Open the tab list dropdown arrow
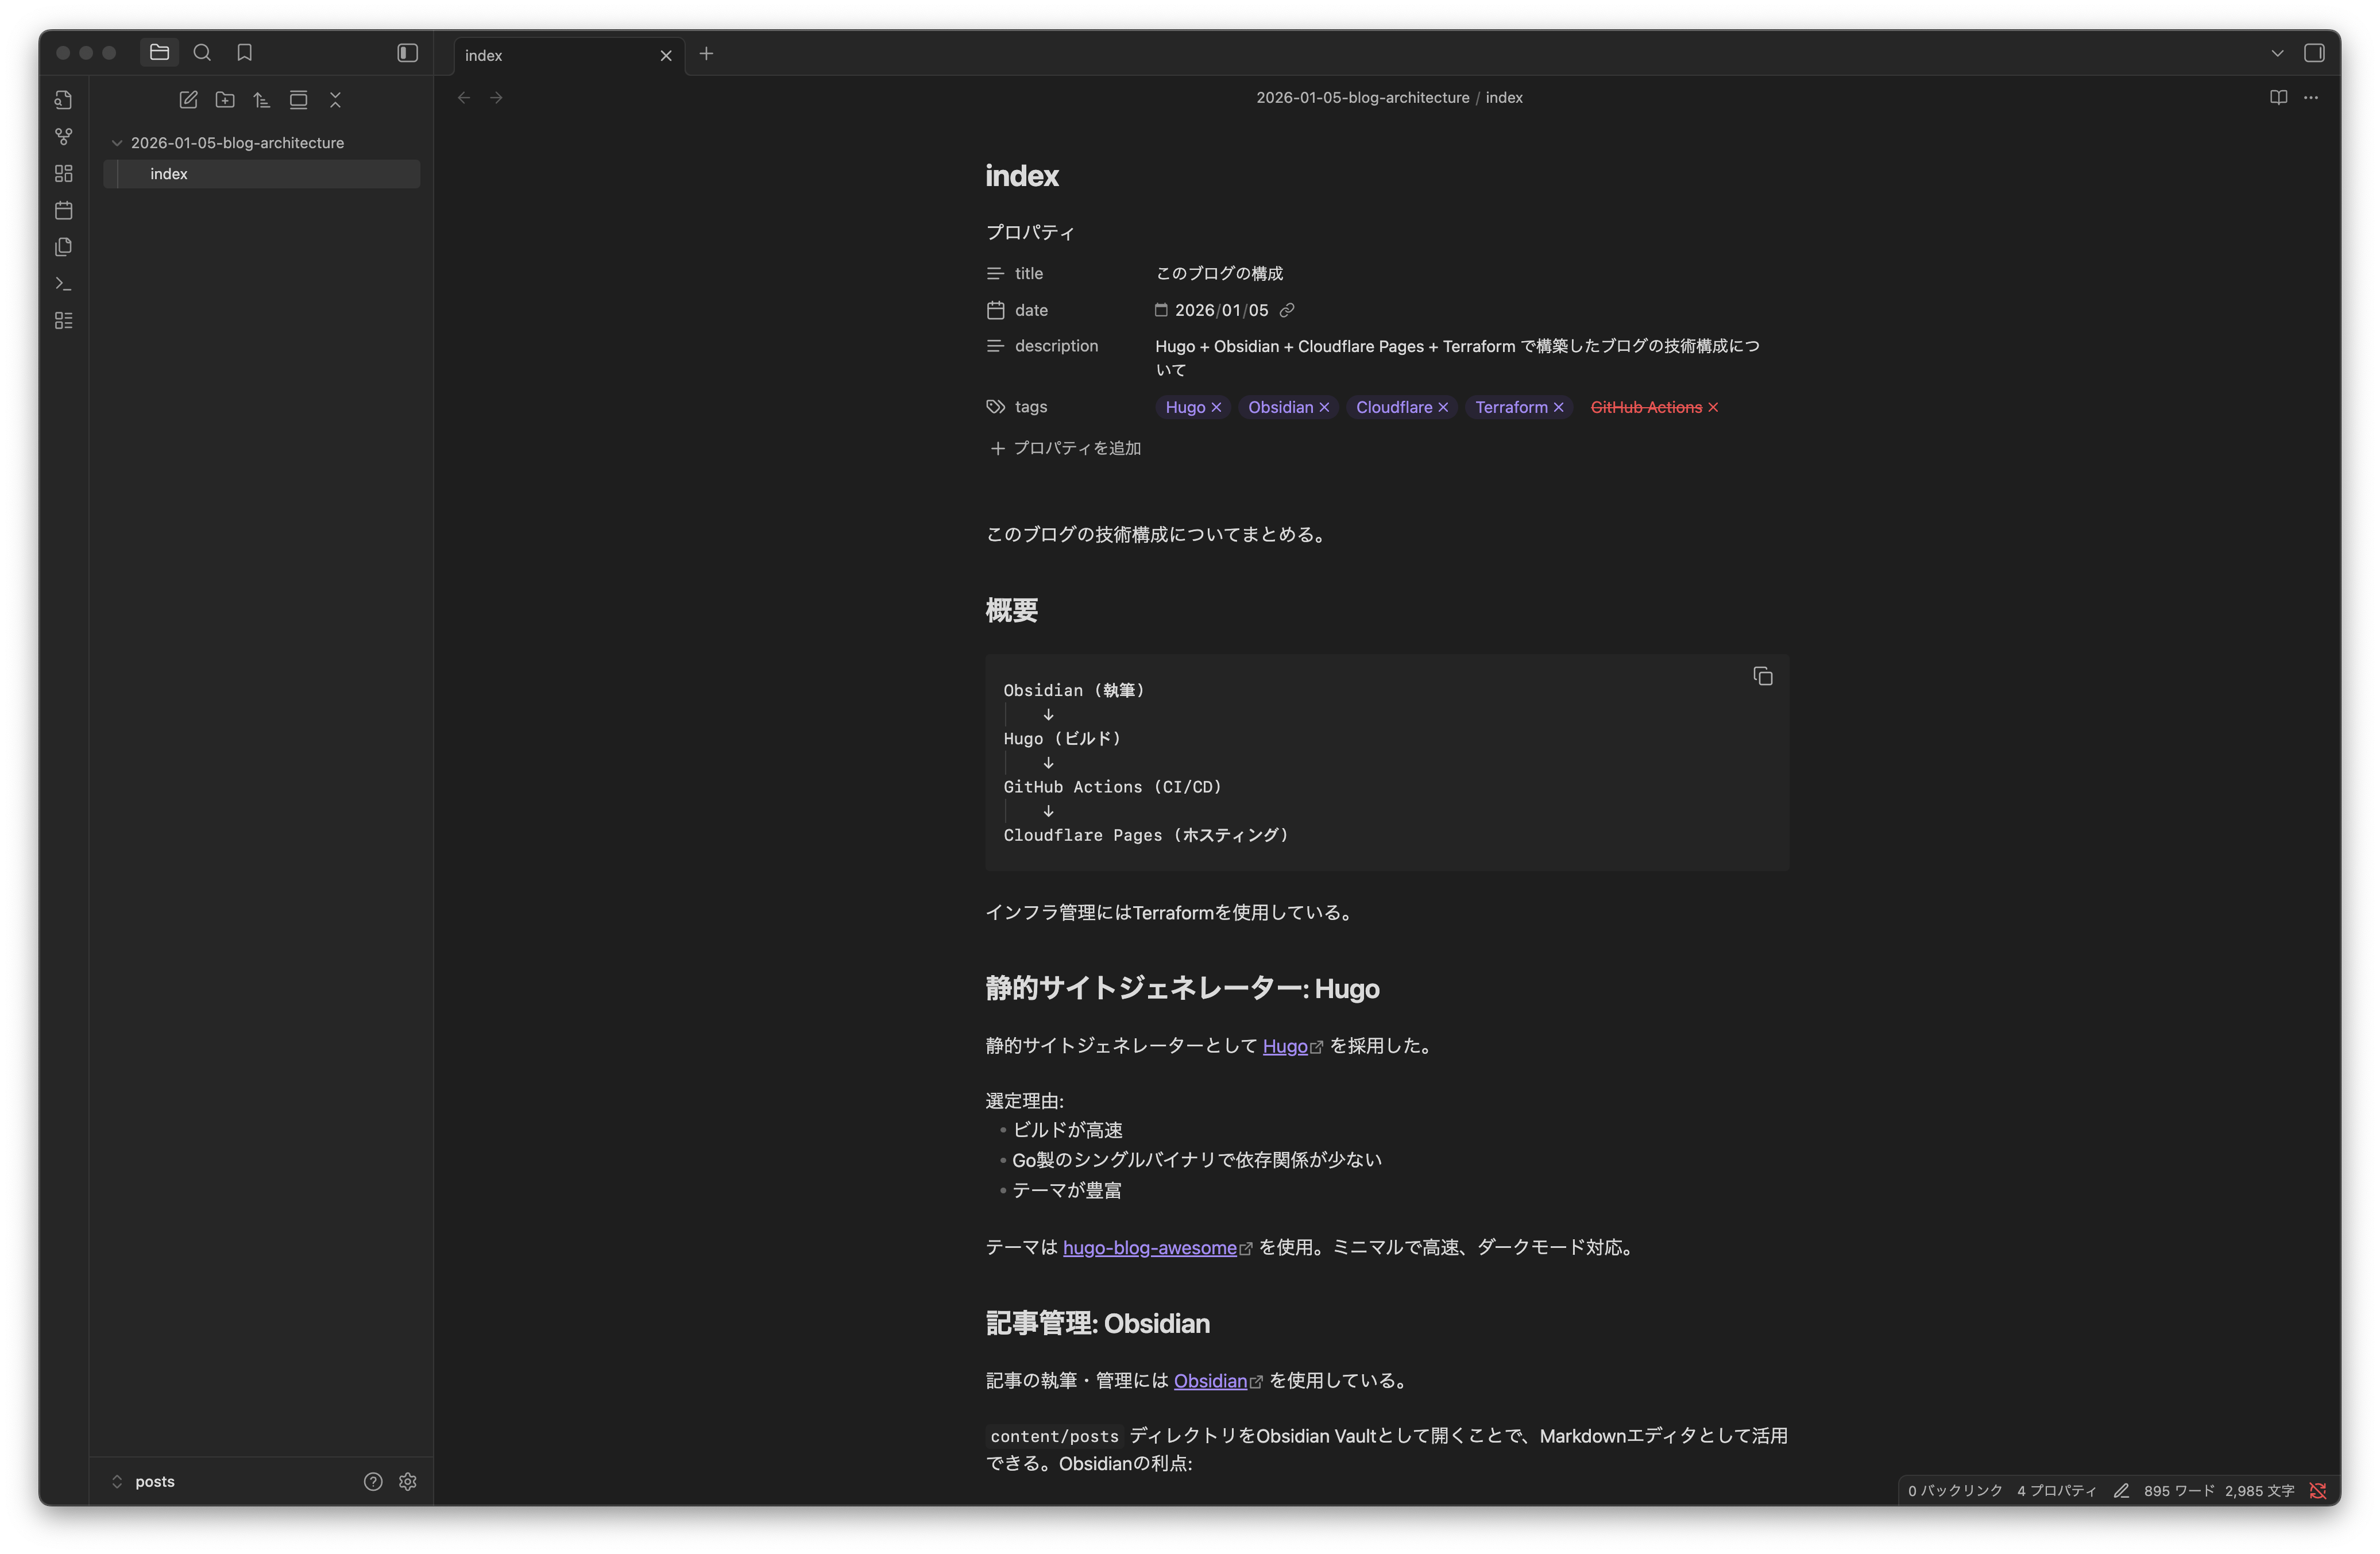 pyautogui.click(x=2277, y=53)
